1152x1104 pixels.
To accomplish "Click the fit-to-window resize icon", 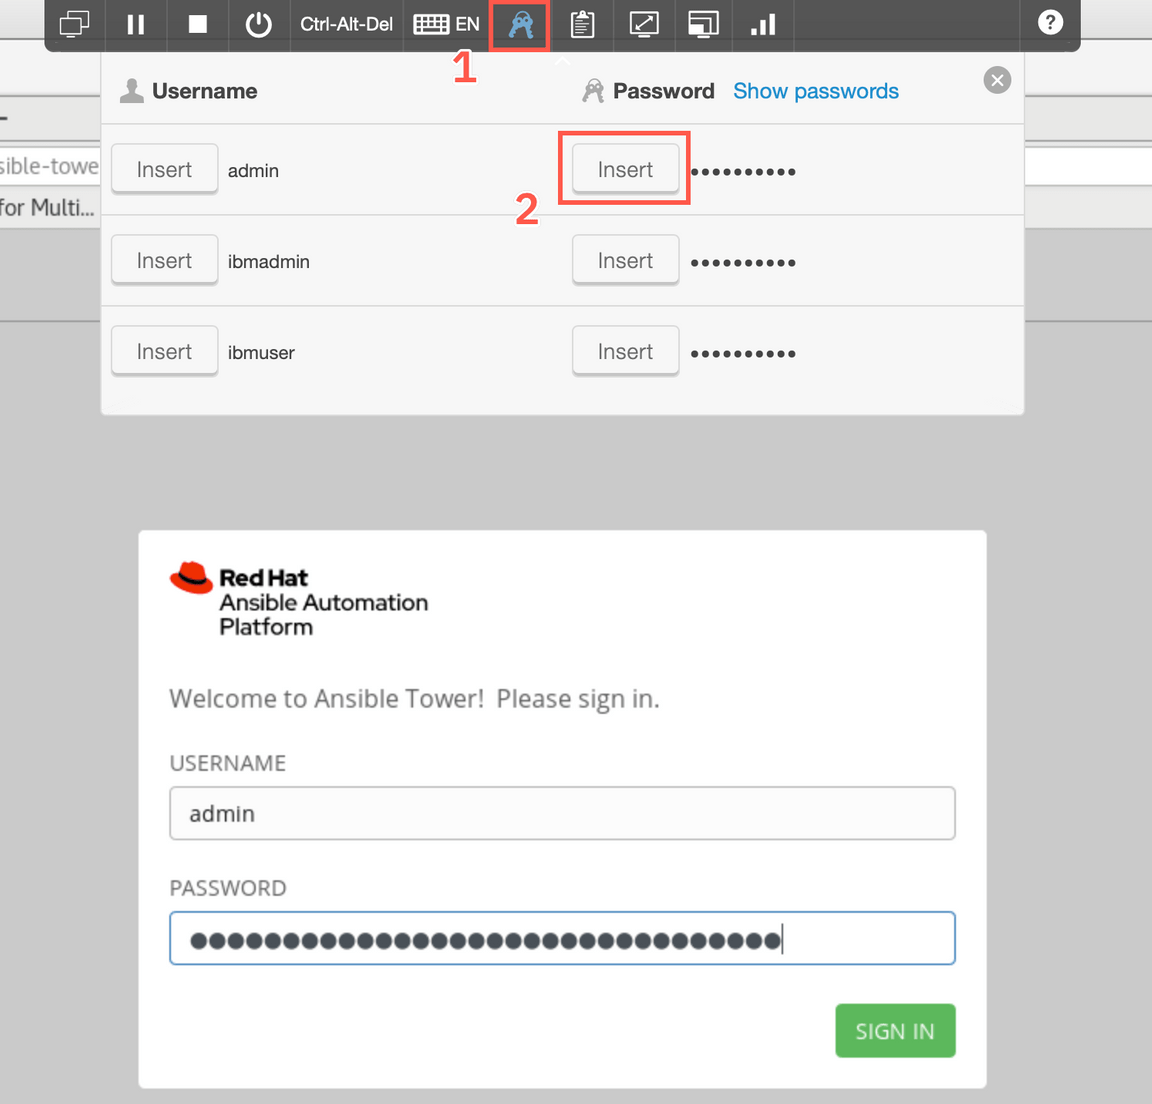I will pos(644,24).
